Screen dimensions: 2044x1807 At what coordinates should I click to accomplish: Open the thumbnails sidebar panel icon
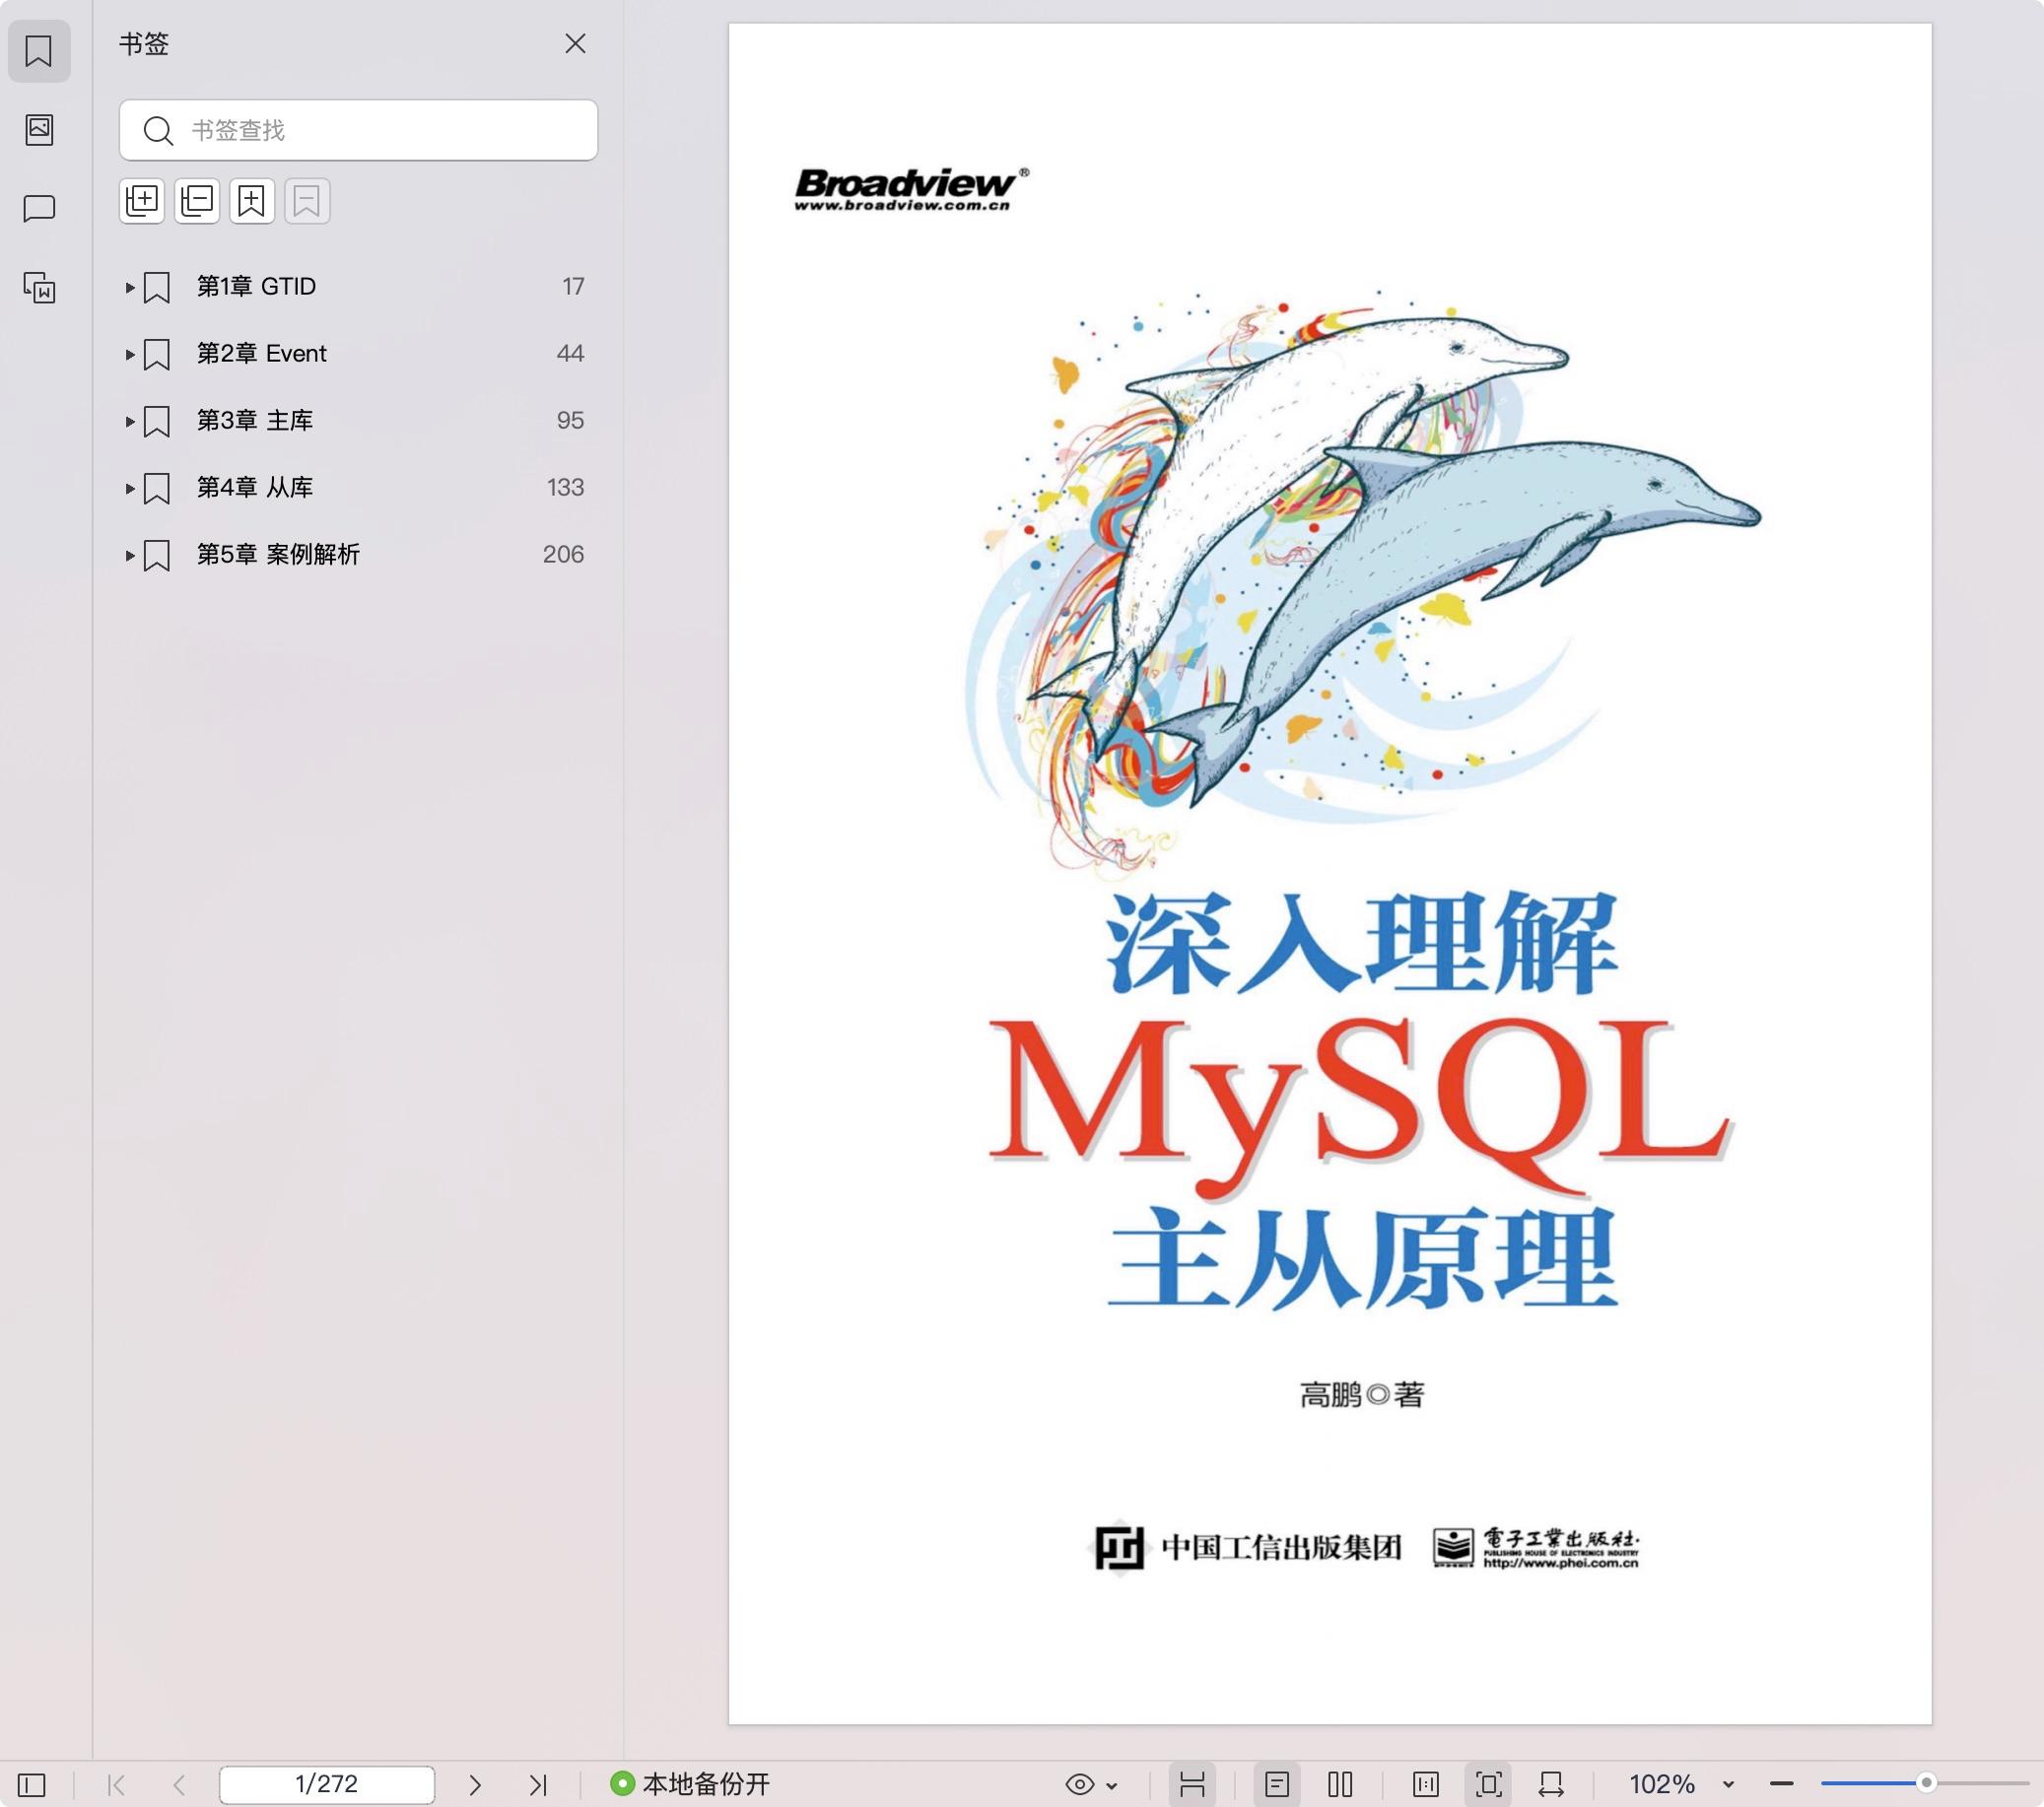[39, 129]
